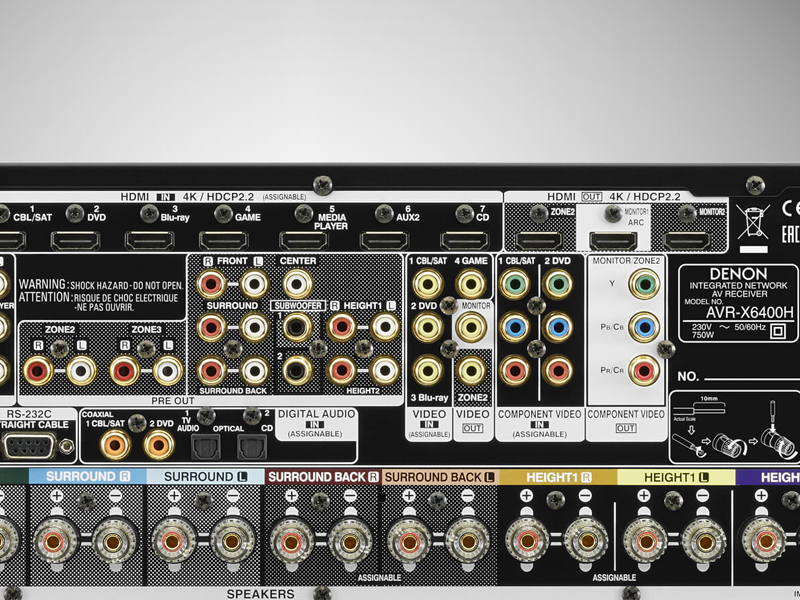Click the green component input jack under 2 DVD

[x=558, y=283]
